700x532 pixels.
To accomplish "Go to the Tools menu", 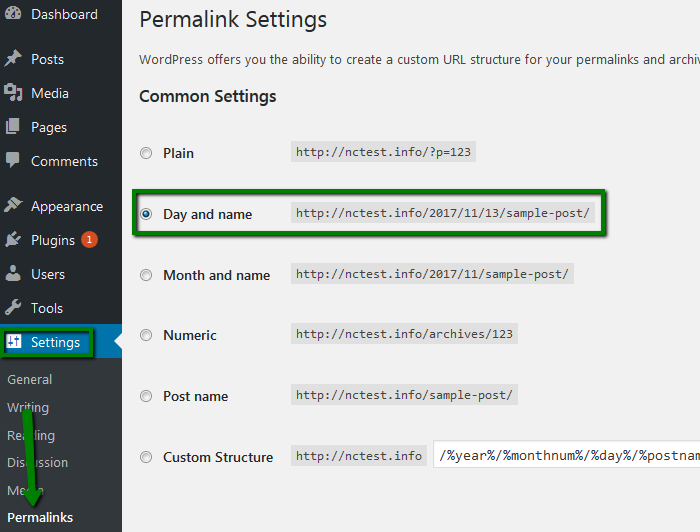I will [x=47, y=308].
